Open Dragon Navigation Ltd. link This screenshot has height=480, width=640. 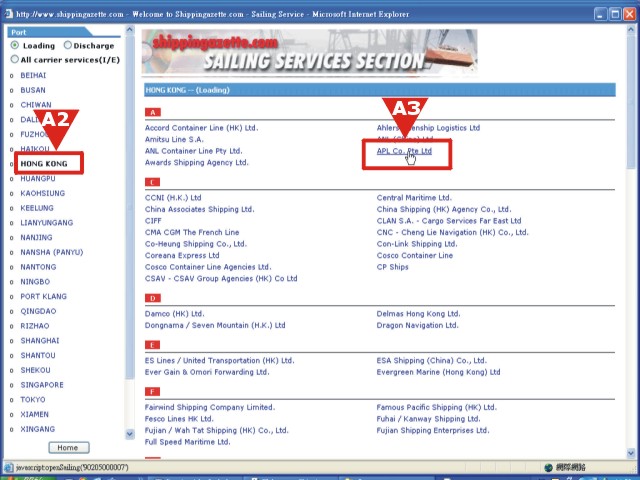(418, 325)
